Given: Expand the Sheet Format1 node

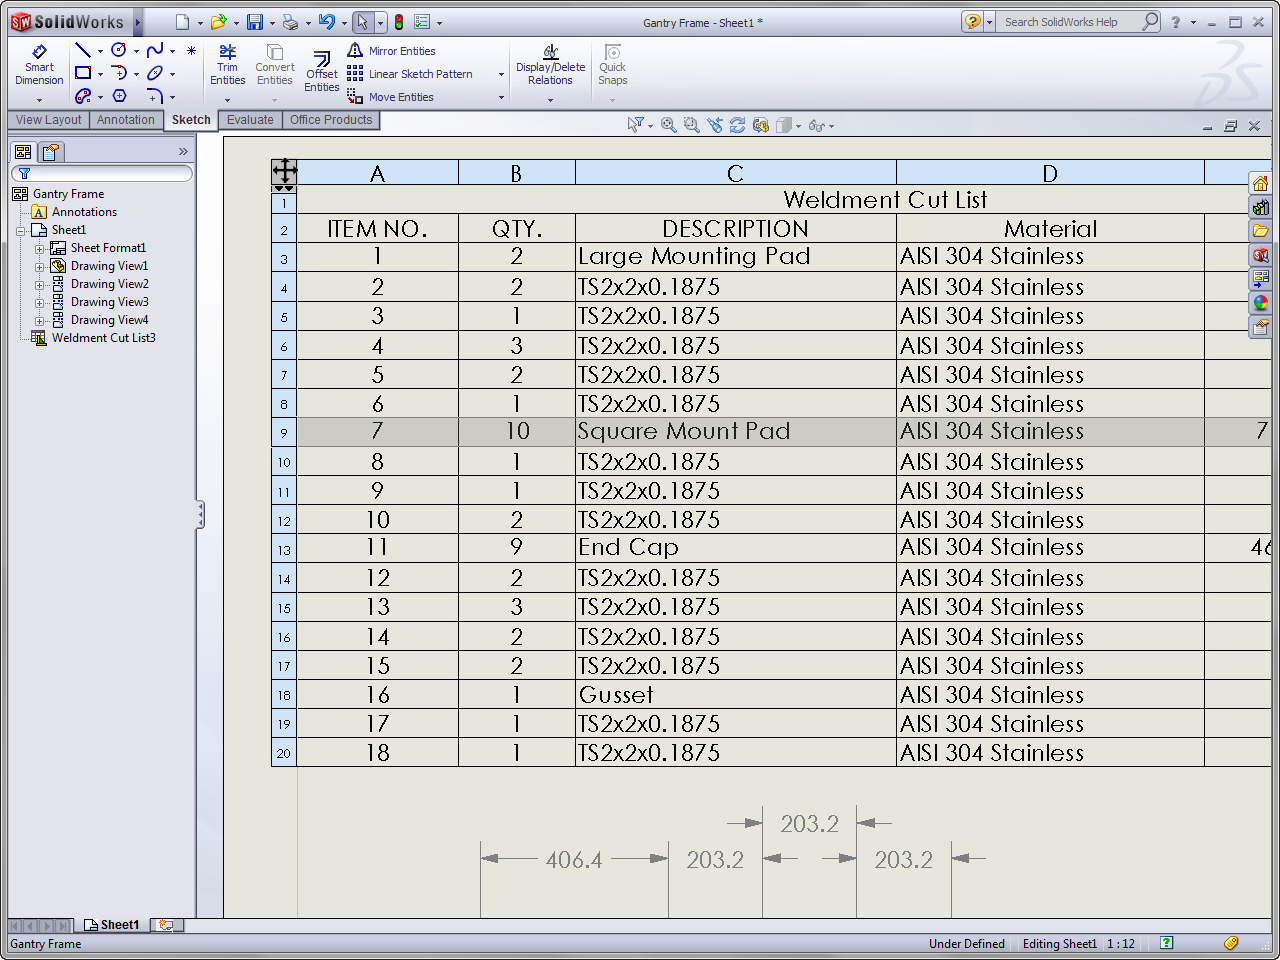Looking at the screenshot, I should click(x=39, y=248).
